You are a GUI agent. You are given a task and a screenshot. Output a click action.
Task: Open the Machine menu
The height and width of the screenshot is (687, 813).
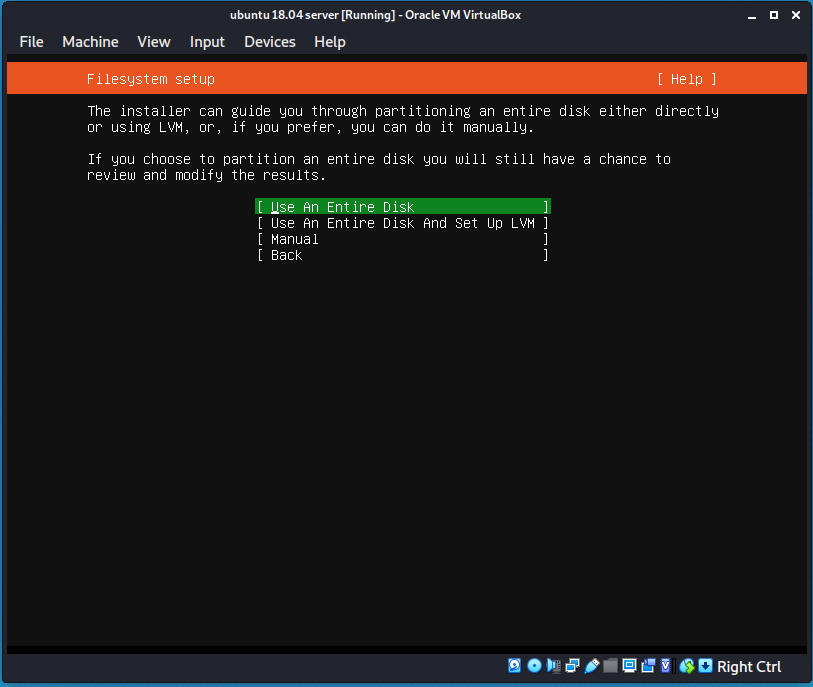pyautogui.click(x=90, y=42)
